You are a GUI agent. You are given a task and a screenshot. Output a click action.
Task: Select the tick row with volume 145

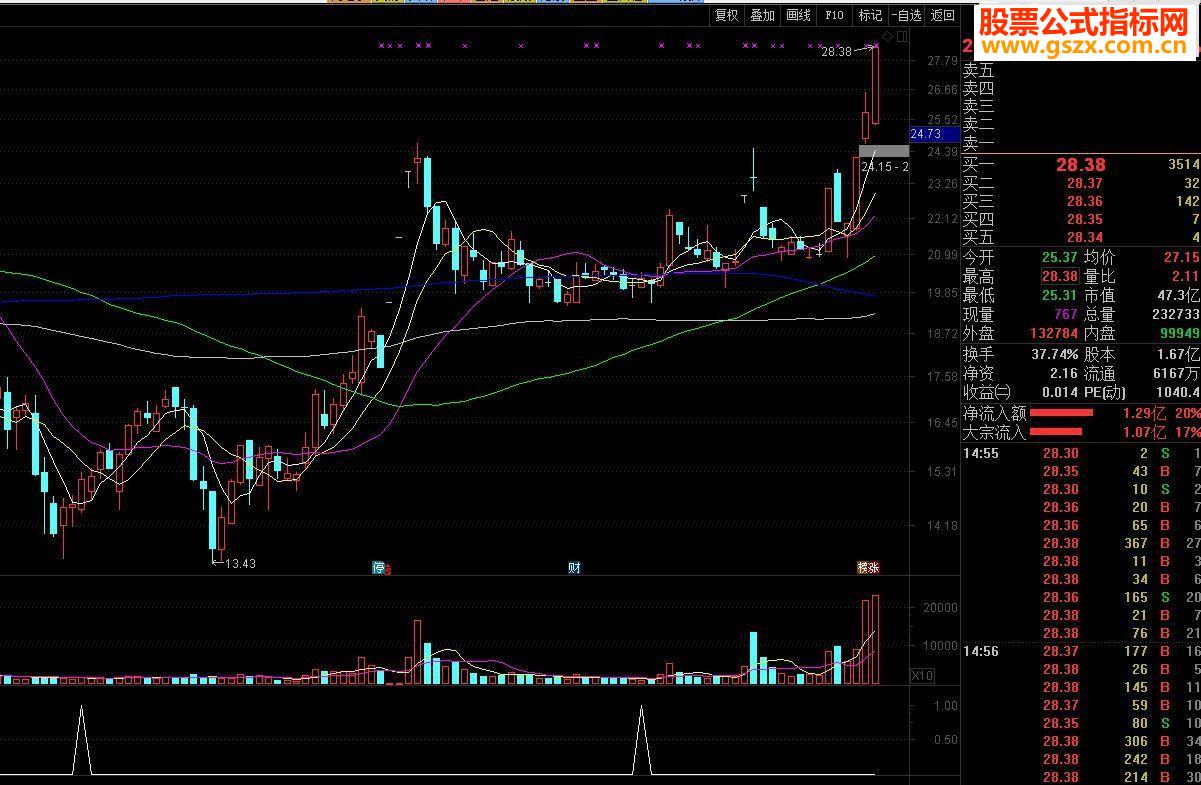pyautogui.click(x=1080, y=687)
